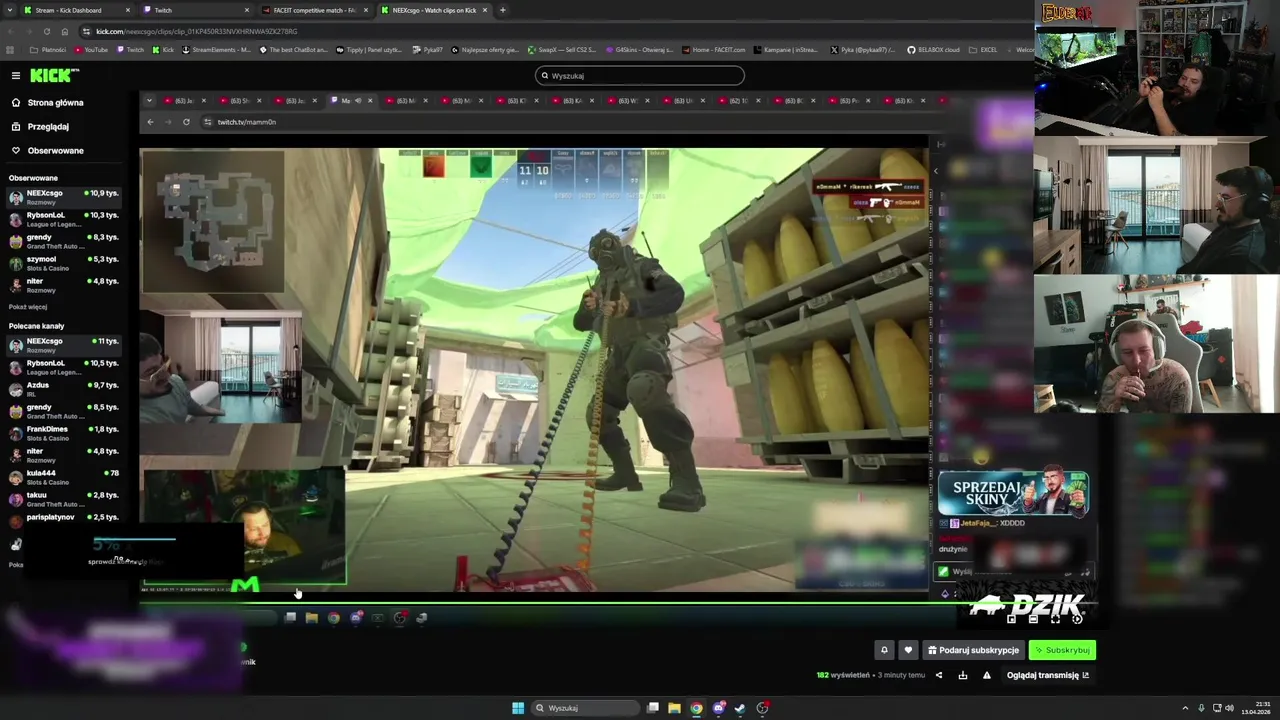Open volume control in system tray
Screen dimensions: 1280x720
[1229, 708]
